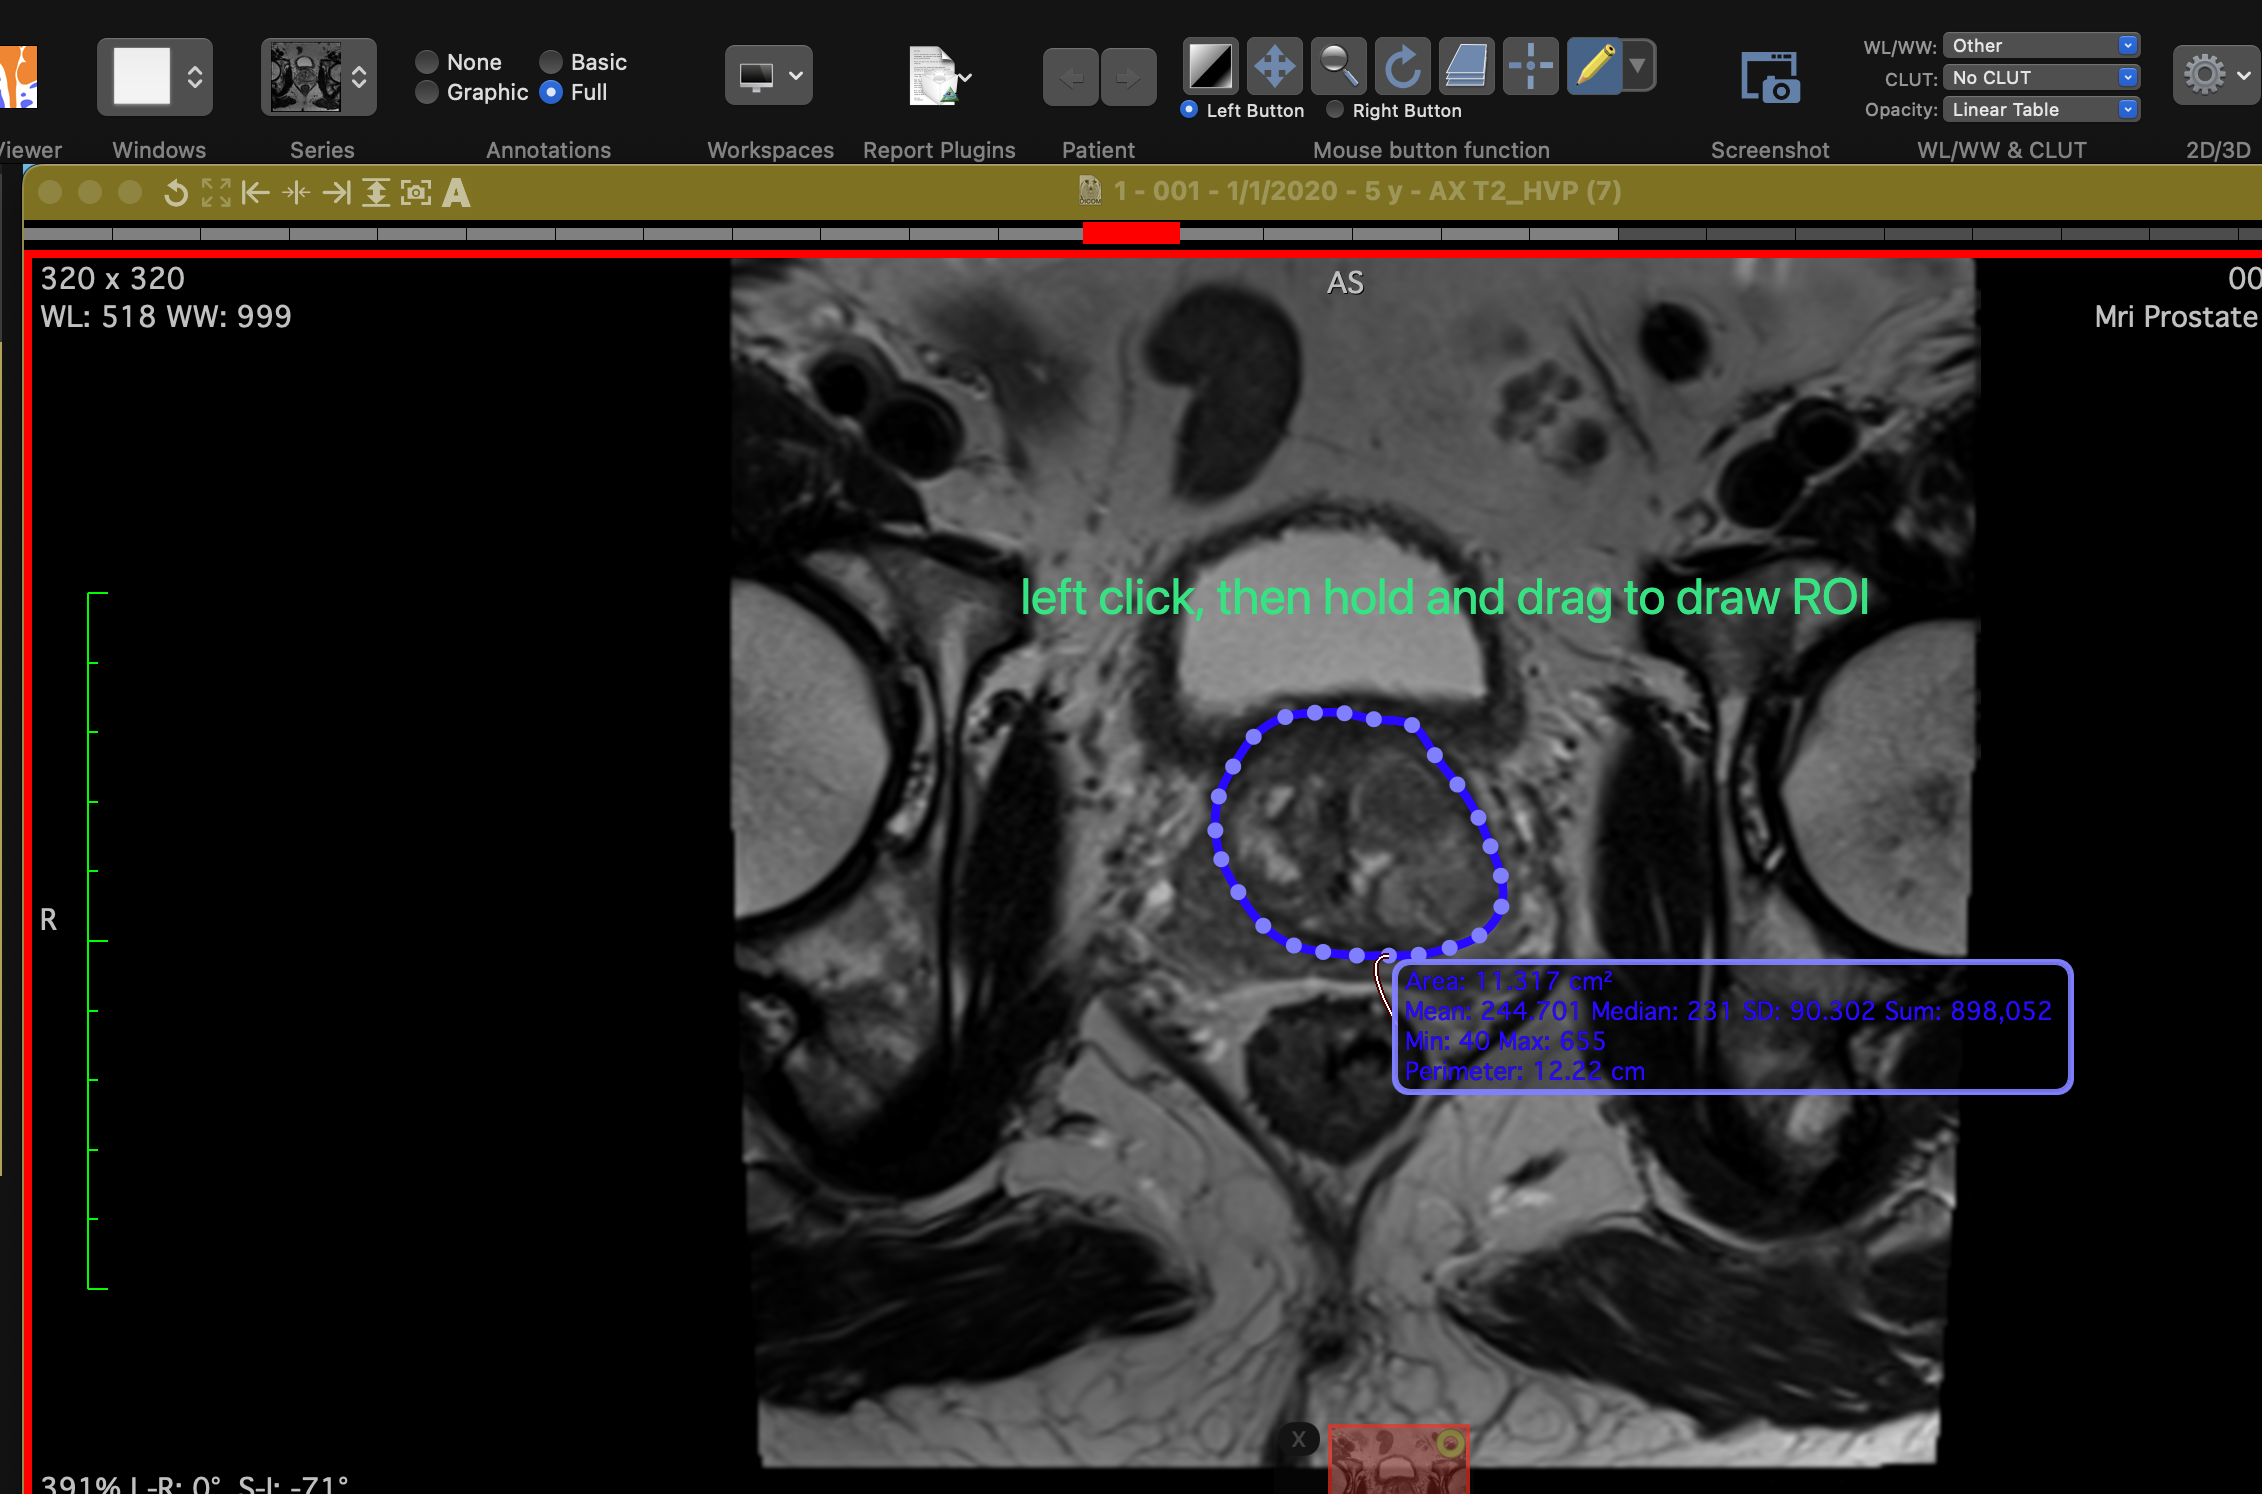Click the vertical fit arrows icon
The width and height of the screenshot is (2262, 1494).
(x=376, y=192)
